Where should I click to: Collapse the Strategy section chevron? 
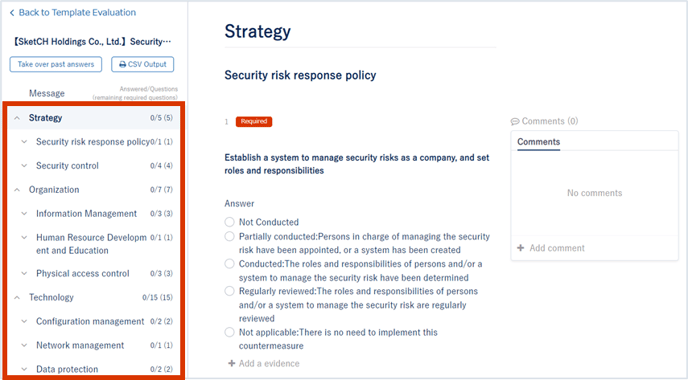pos(17,118)
